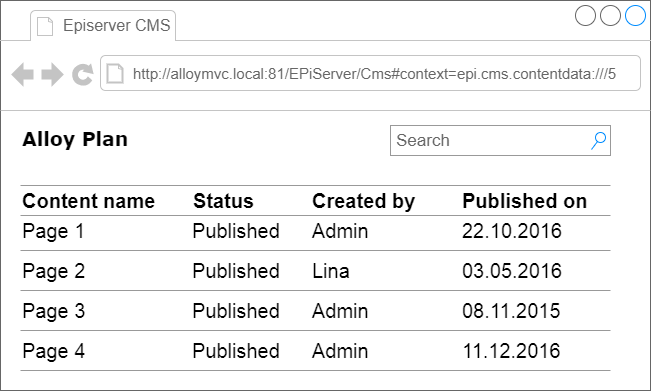Click the browser forward arrow
This screenshot has height=391, width=651.
(52, 74)
